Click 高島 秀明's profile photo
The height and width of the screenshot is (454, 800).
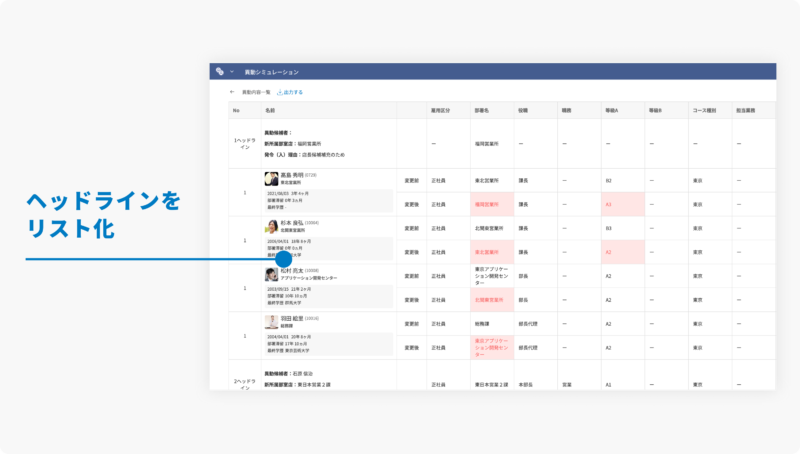(271, 179)
